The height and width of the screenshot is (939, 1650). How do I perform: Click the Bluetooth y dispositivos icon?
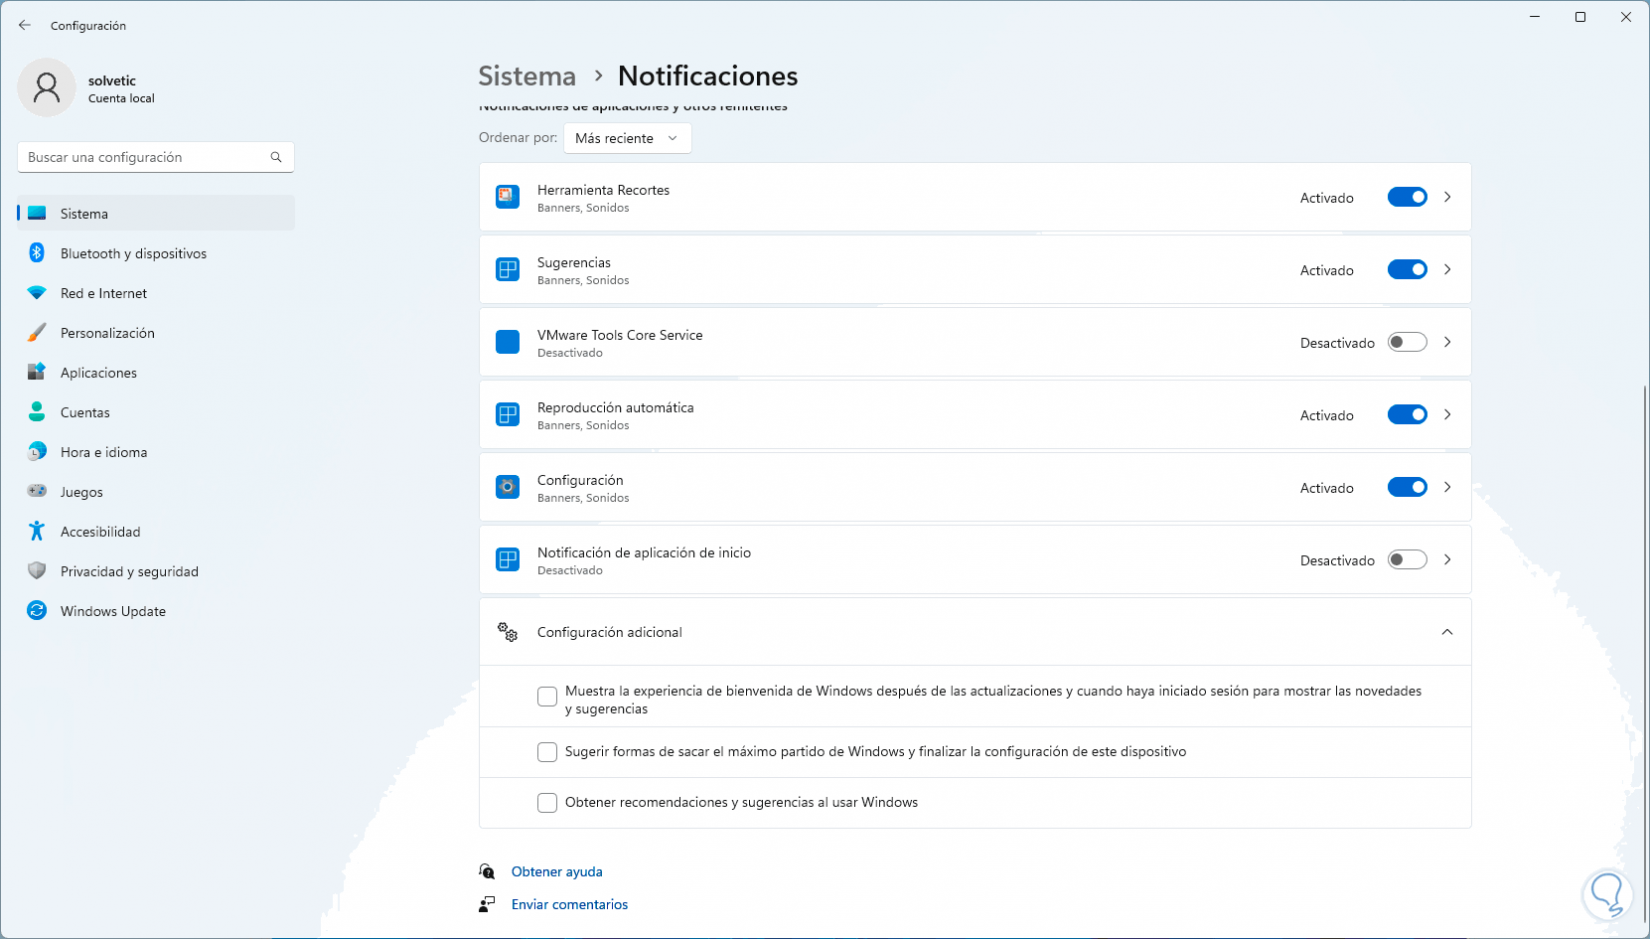pos(37,253)
